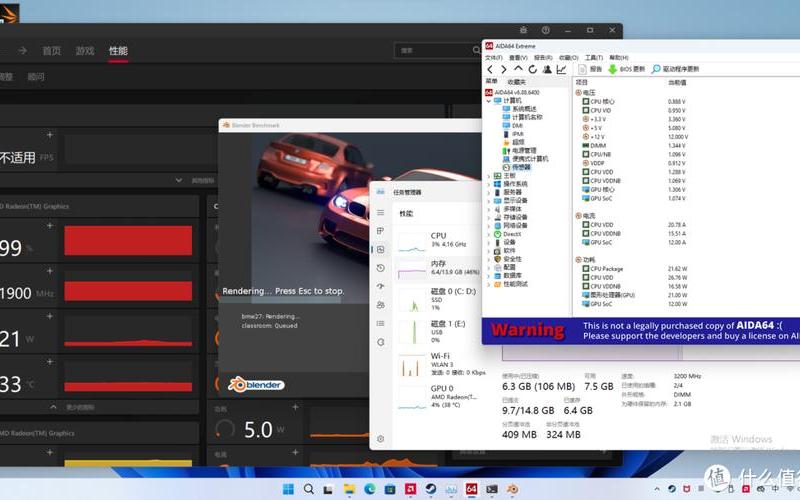Open the 报告(R) menu in AIDA64
The height and width of the screenshot is (500, 800).
(543, 58)
